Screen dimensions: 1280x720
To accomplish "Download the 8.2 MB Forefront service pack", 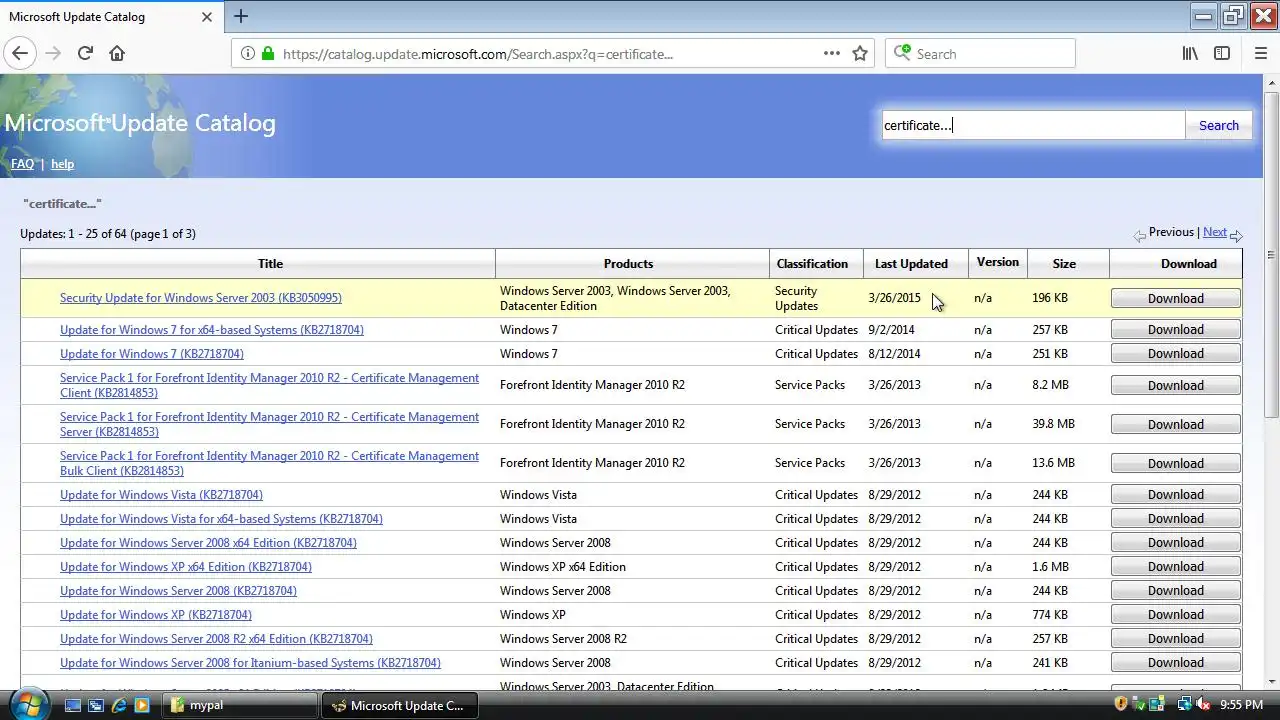I will [1176, 385].
